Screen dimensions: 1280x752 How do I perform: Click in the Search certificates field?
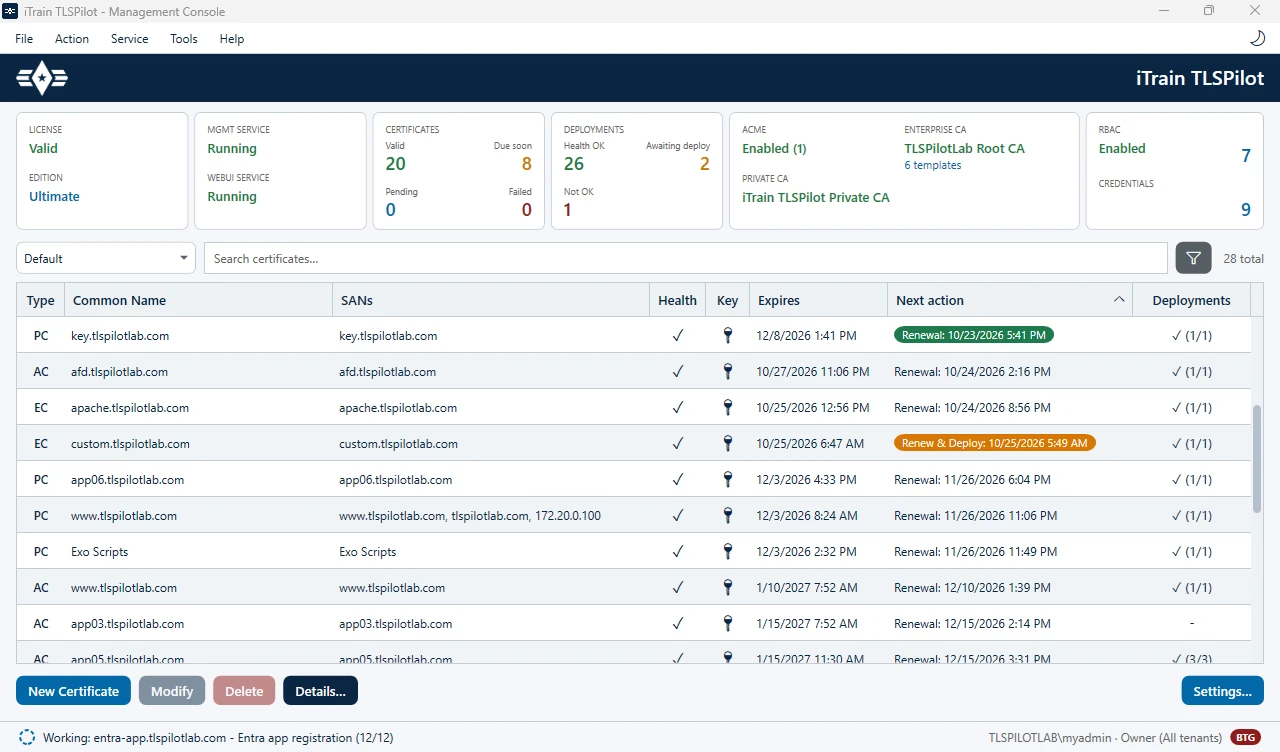[686, 258]
